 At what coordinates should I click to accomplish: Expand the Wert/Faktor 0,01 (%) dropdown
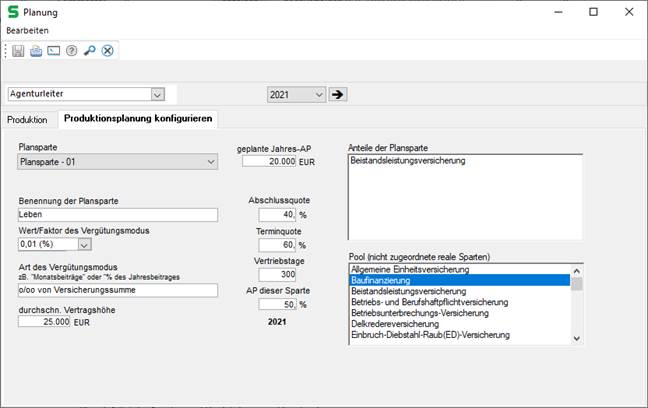tap(84, 243)
